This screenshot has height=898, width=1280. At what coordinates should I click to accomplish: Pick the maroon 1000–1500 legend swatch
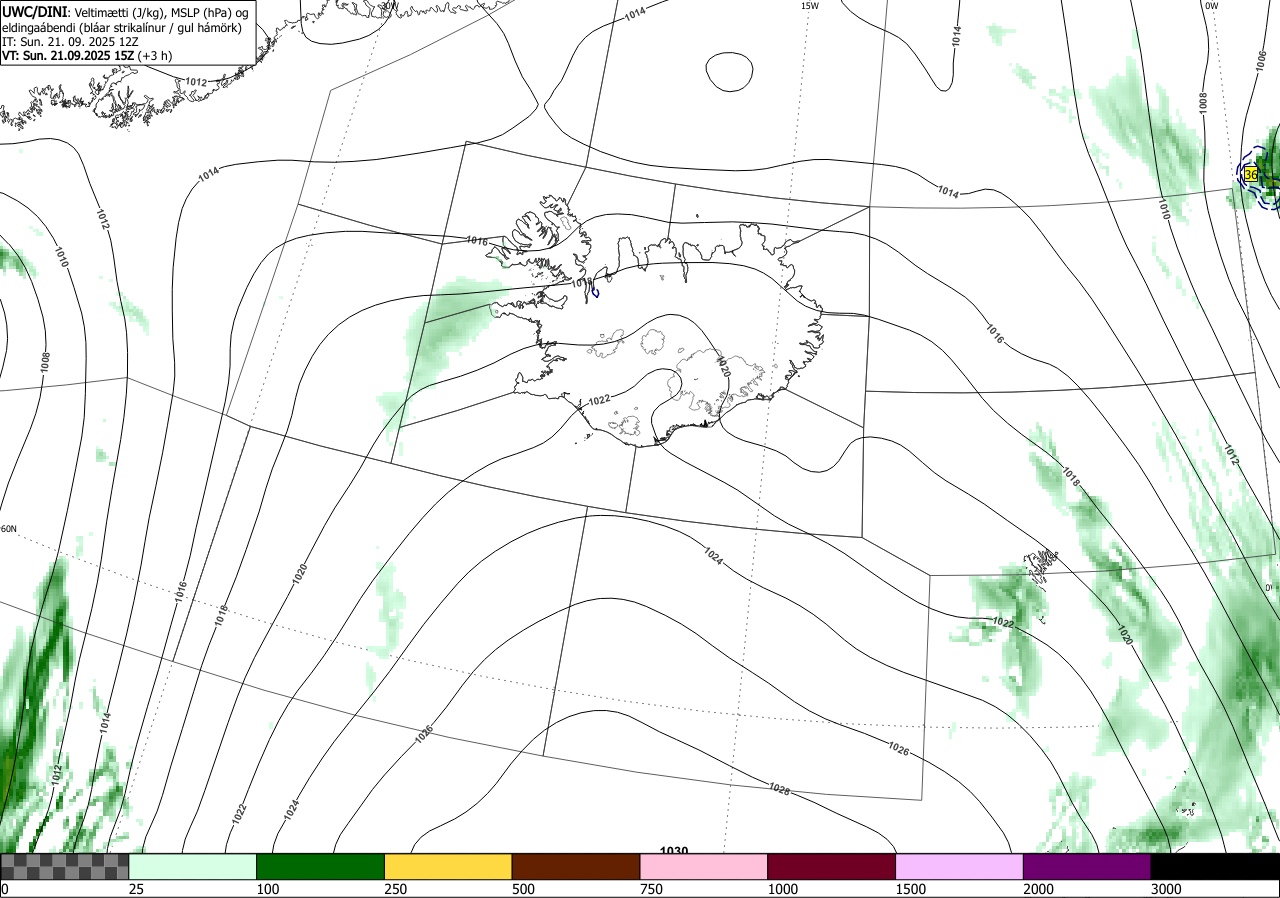click(x=832, y=866)
